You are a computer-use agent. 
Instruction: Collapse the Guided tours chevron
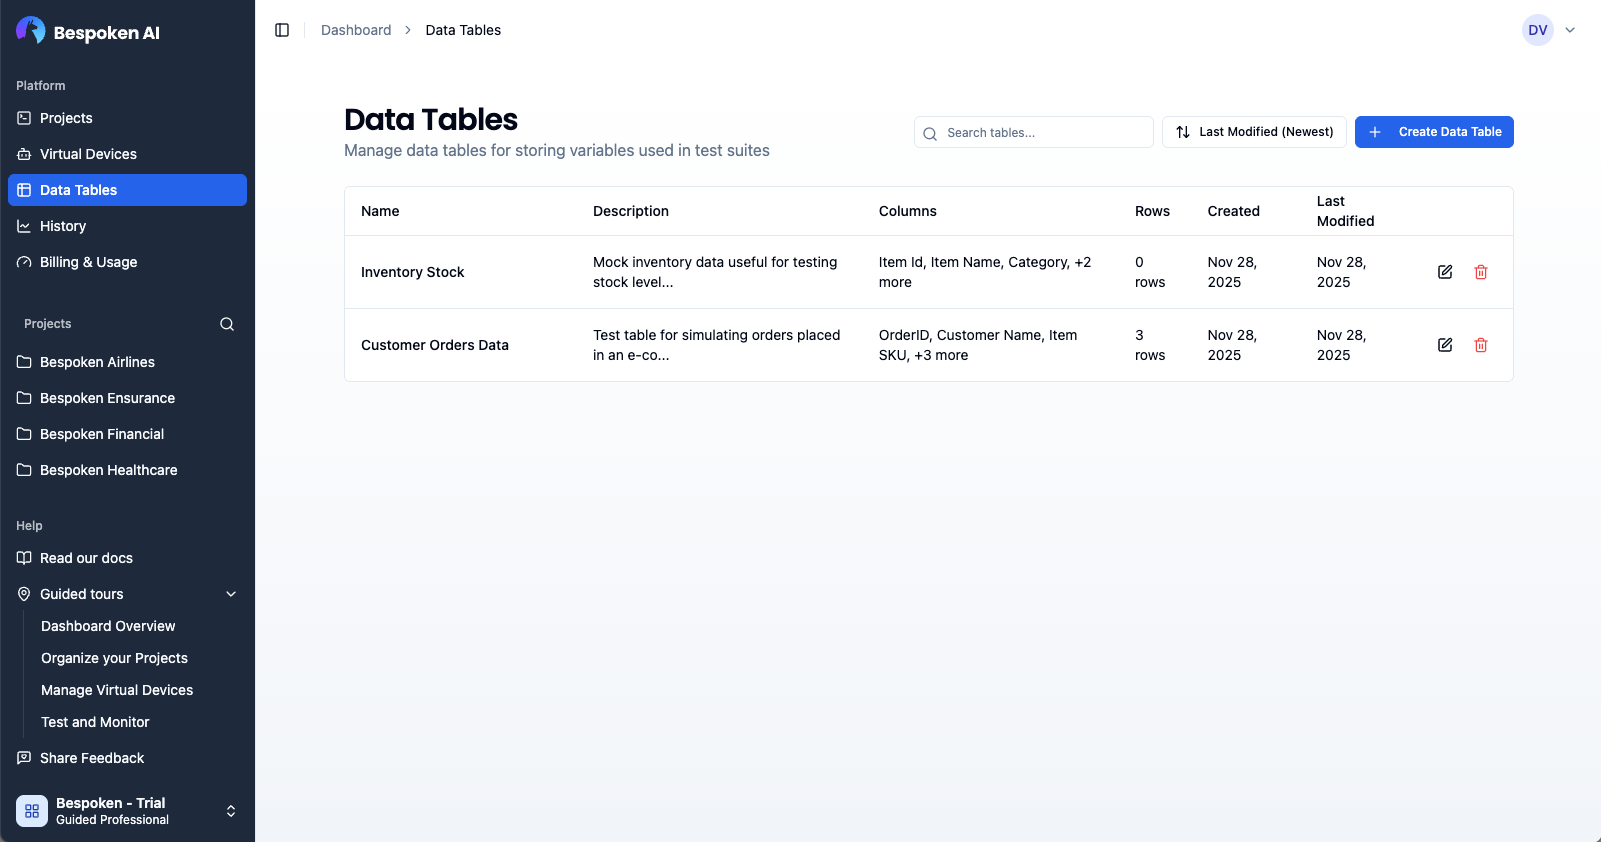pyautogui.click(x=231, y=594)
